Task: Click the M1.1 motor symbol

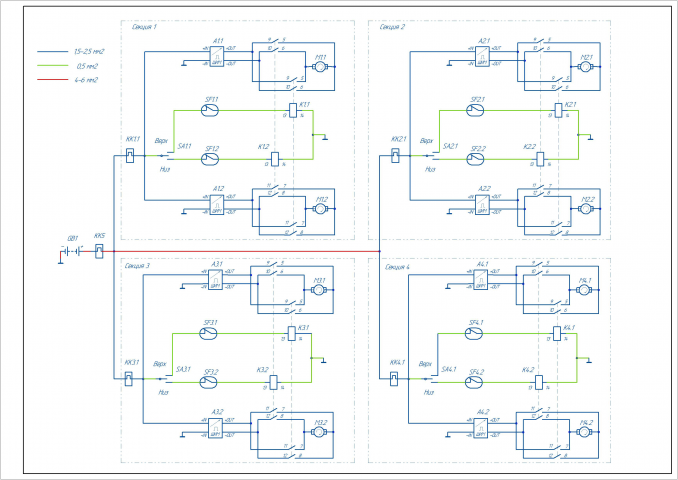Action: 320,67
